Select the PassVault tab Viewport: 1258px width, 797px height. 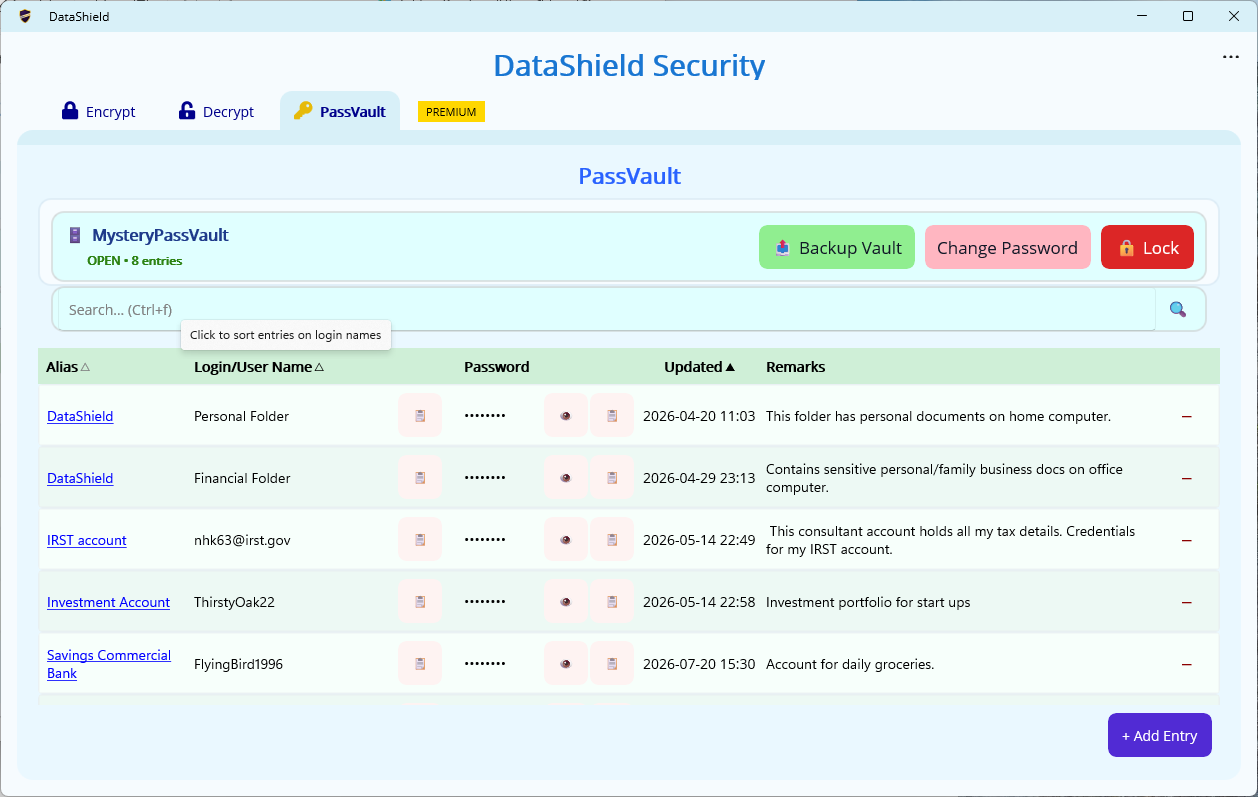pos(340,111)
